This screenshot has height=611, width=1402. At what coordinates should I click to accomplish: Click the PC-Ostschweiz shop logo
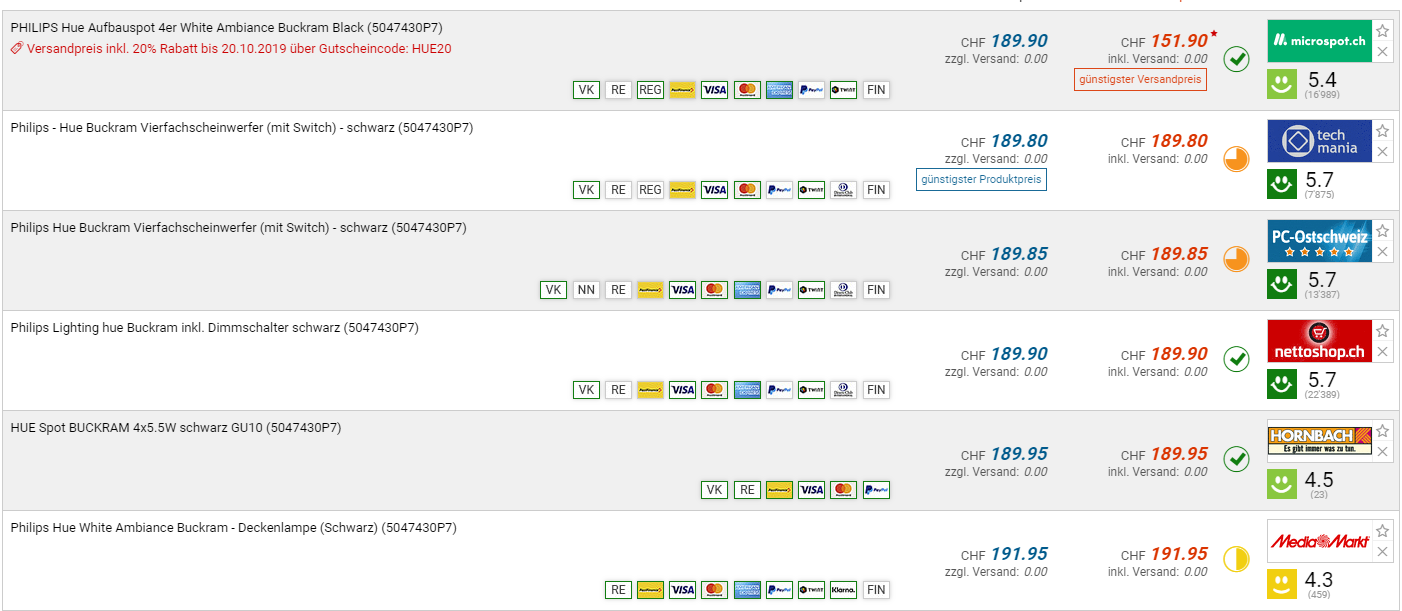point(1319,241)
